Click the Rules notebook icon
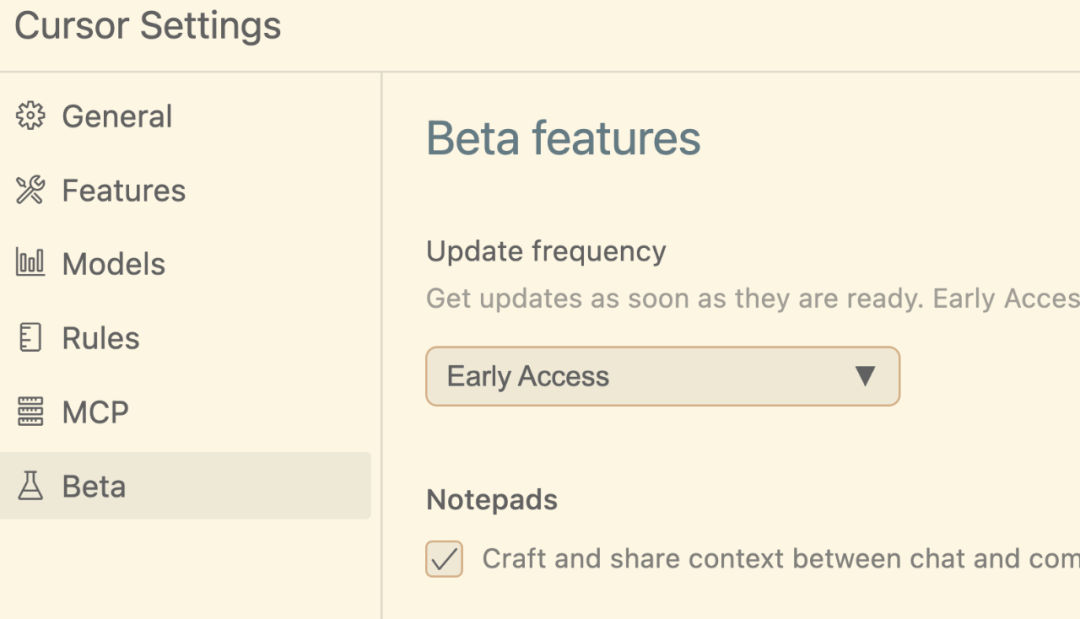Viewport: 1080px width, 619px height. click(30, 338)
